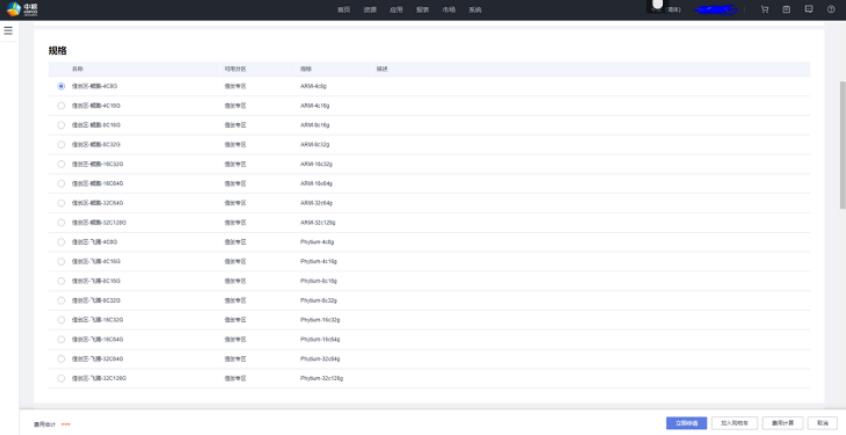Screen dimensions: 846x435
Task: Click the 加入购物车 button
Action: coord(735,423)
